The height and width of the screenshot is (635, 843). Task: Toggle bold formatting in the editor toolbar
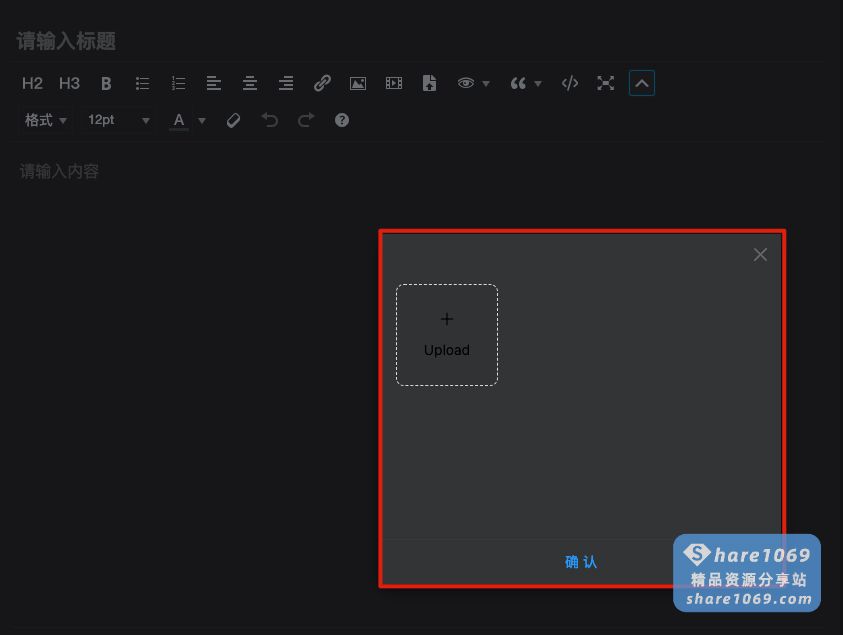coord(106,83)
